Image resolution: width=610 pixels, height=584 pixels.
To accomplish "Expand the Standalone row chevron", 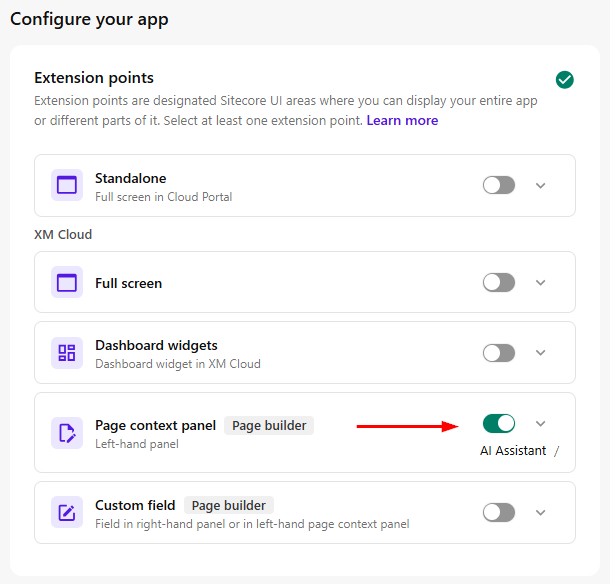I will click(541, 185).
